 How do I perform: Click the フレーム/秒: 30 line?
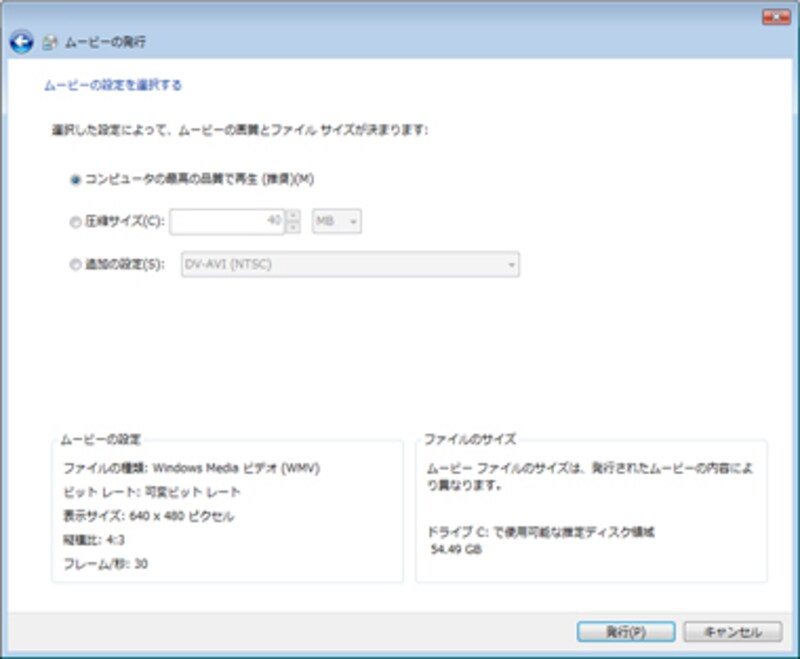coord(106,564)
